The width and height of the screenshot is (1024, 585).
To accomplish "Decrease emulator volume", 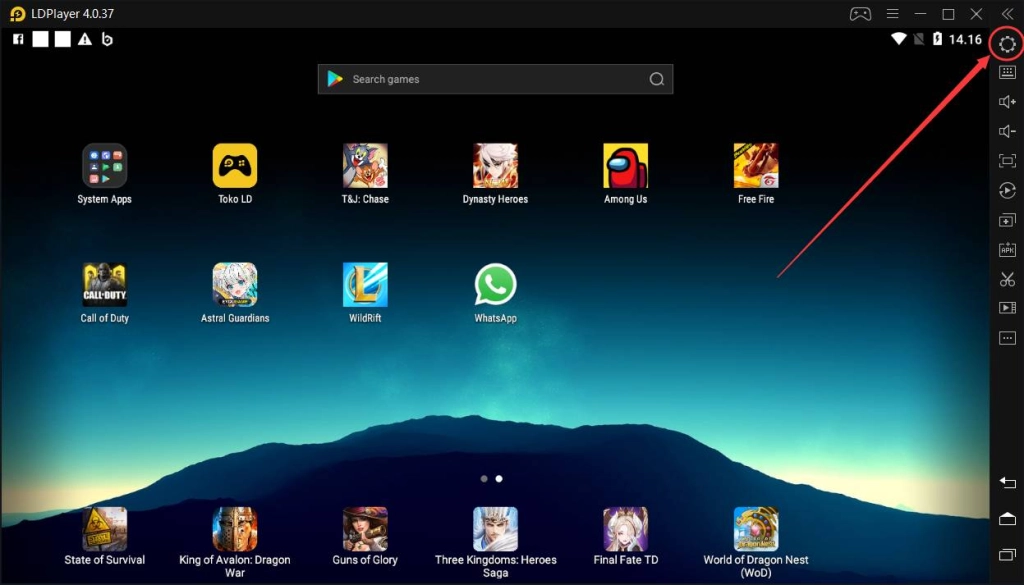I will 1007,131.
